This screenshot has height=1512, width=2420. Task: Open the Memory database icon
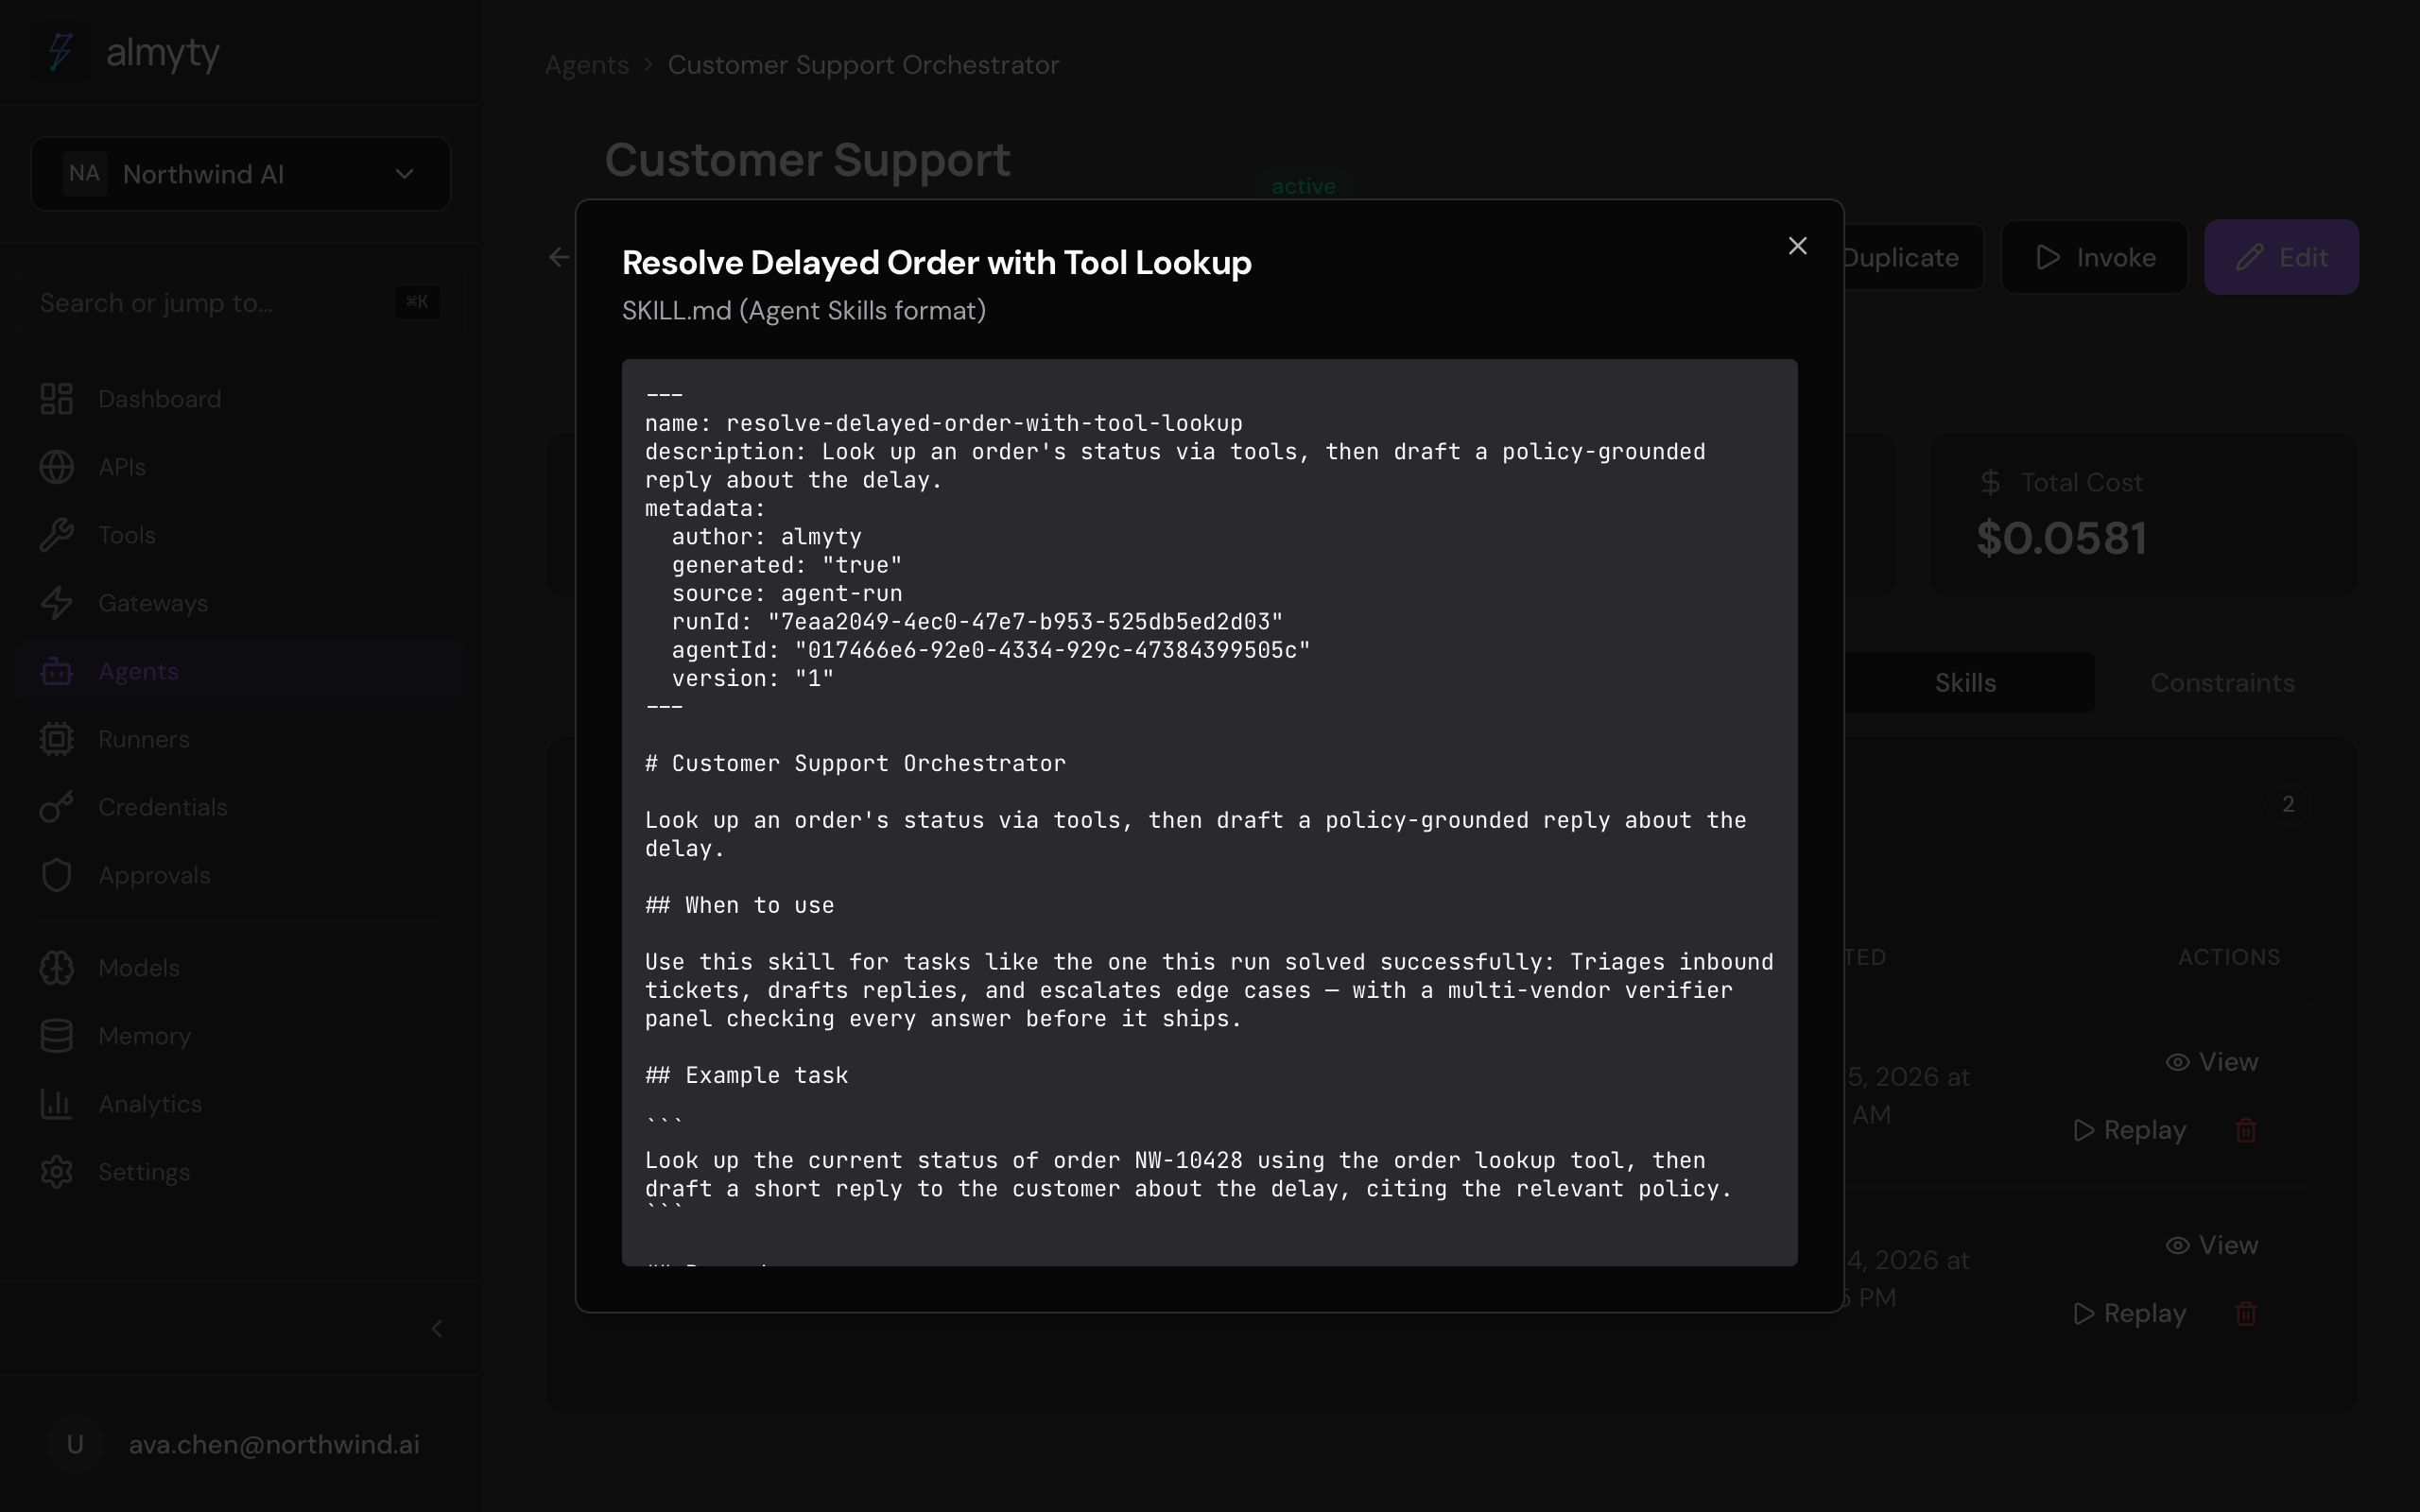pyautogui.click(x=57, y=1036)
